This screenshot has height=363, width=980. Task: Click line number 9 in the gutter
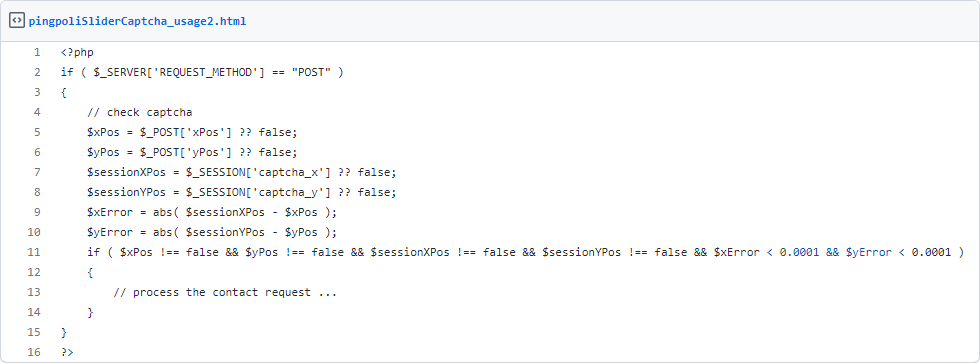click(37, 212)
